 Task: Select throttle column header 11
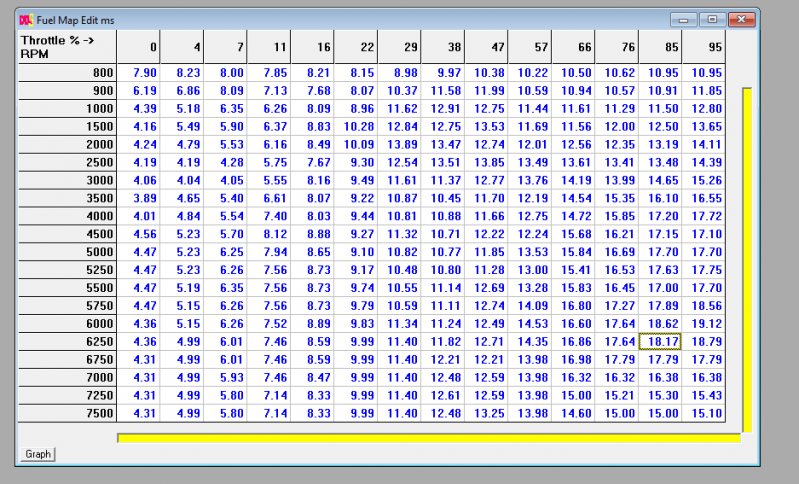point(269,47)
